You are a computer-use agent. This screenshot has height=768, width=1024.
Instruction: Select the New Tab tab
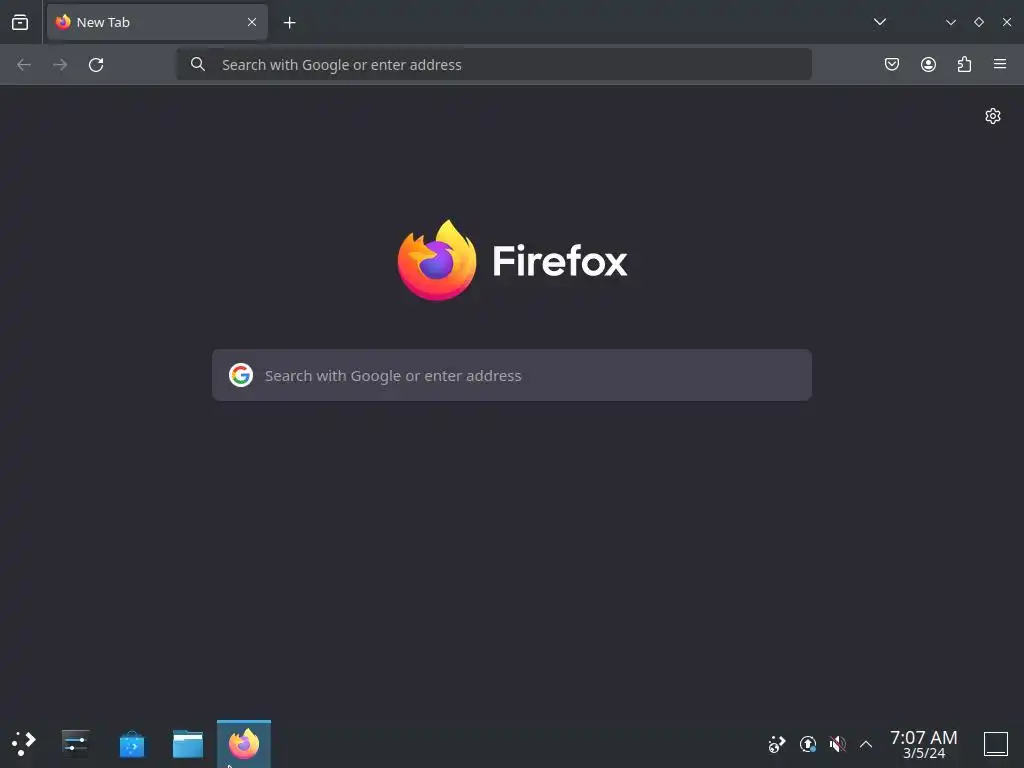coord(157,22)
